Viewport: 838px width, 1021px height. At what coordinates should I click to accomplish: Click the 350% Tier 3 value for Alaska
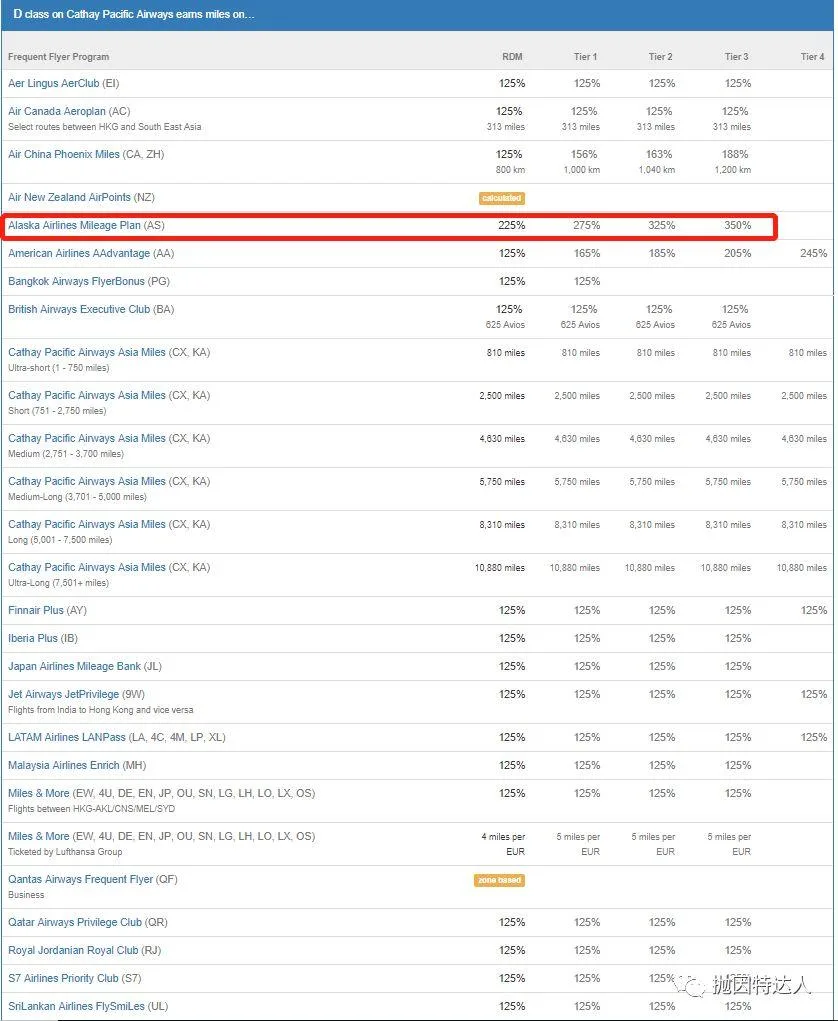(738, 225)
